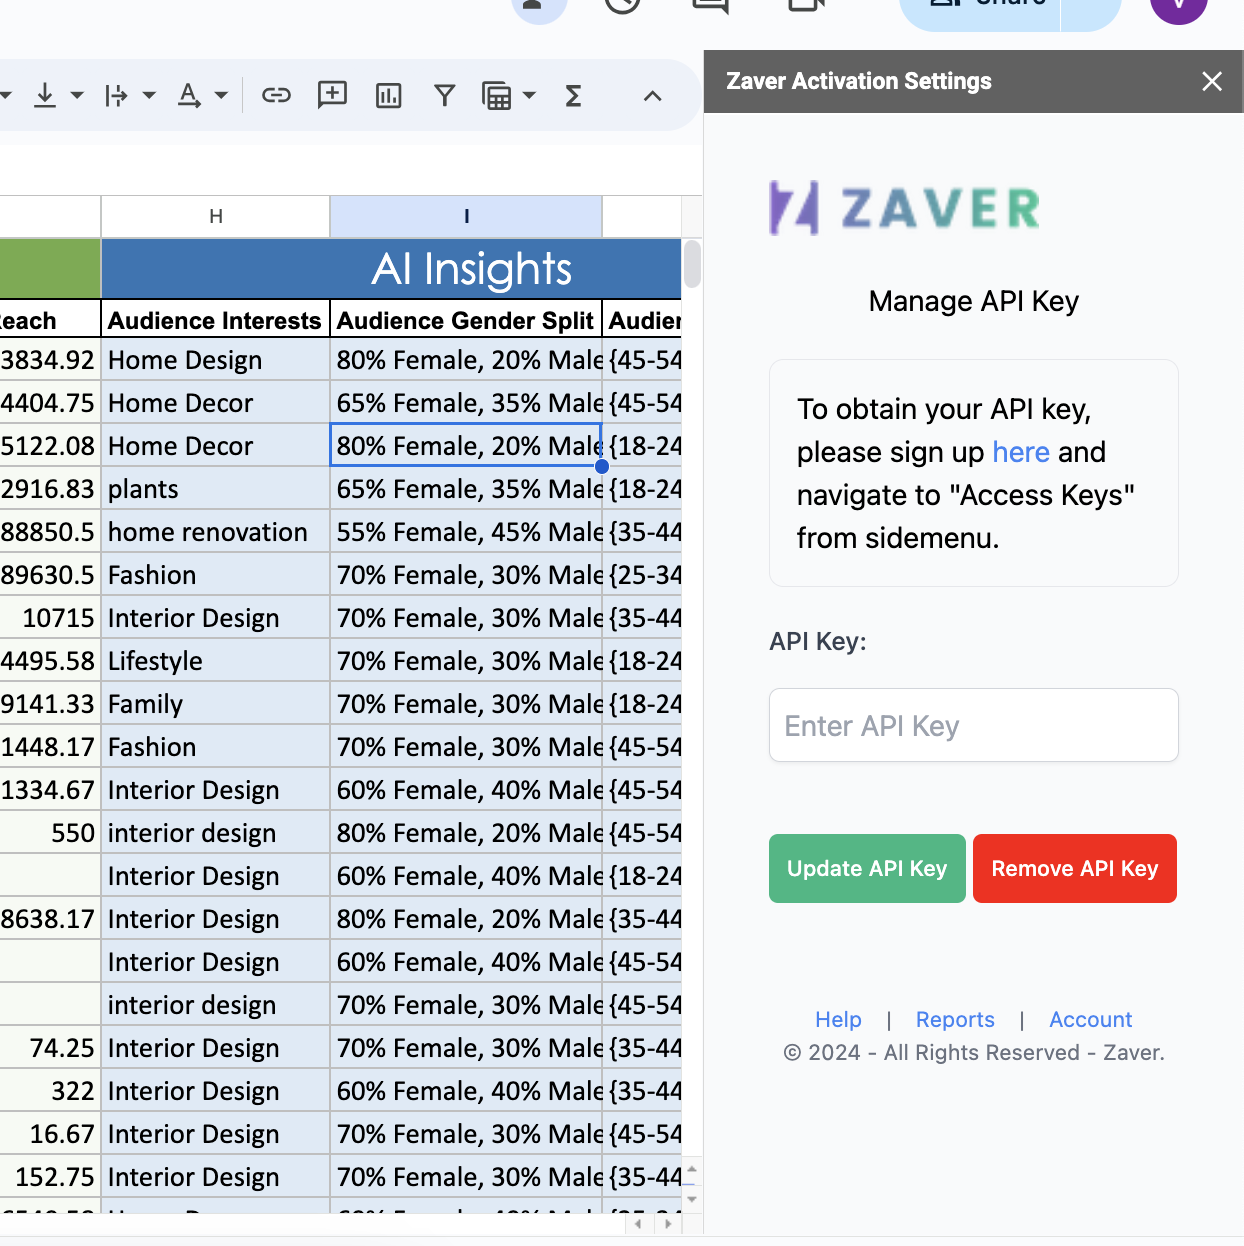Select the 'plants' cell
The height and width of the screenshot is (1246, 1244).
coord(215,489)
